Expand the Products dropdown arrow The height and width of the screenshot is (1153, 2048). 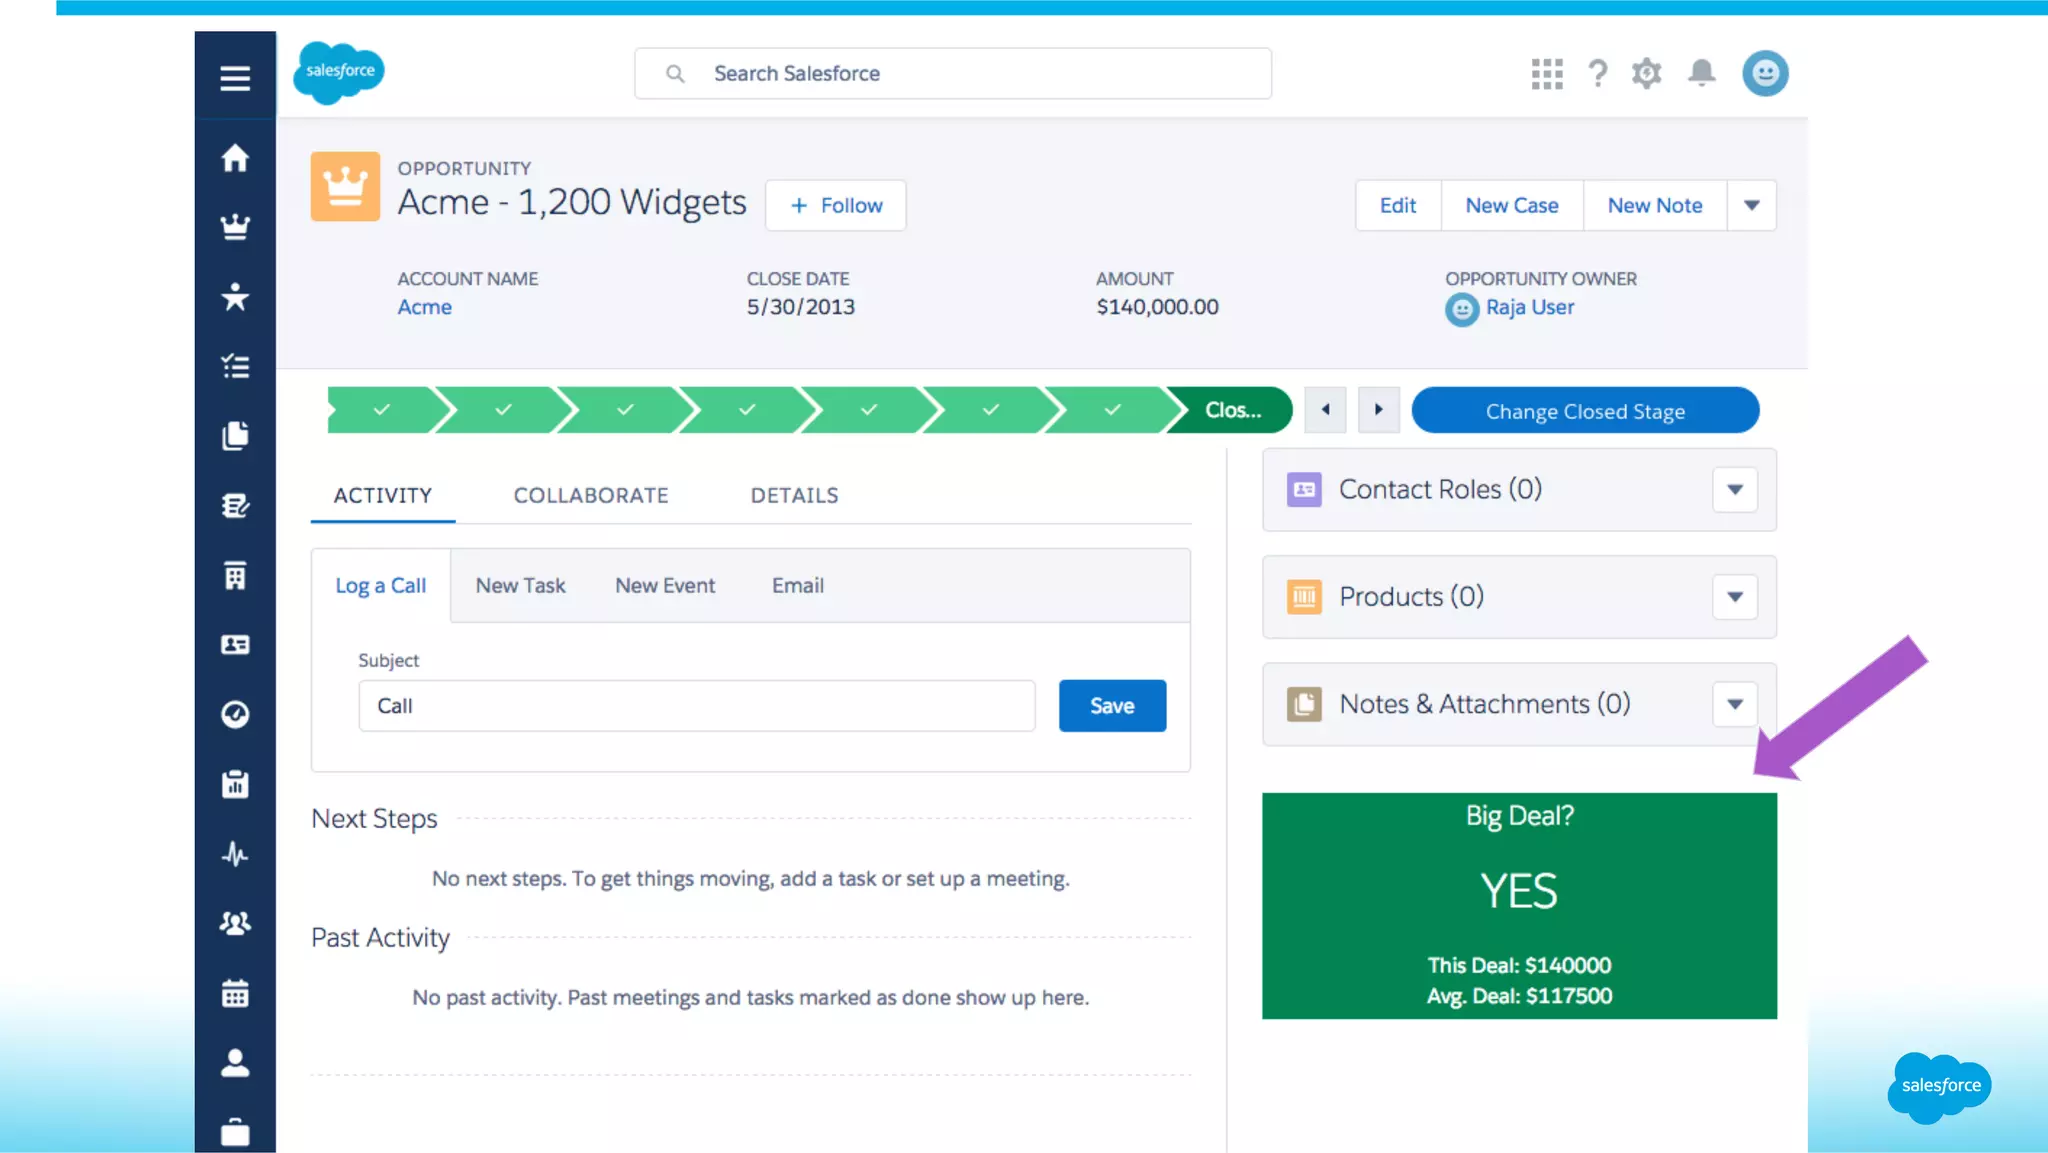pos(1734,597)
